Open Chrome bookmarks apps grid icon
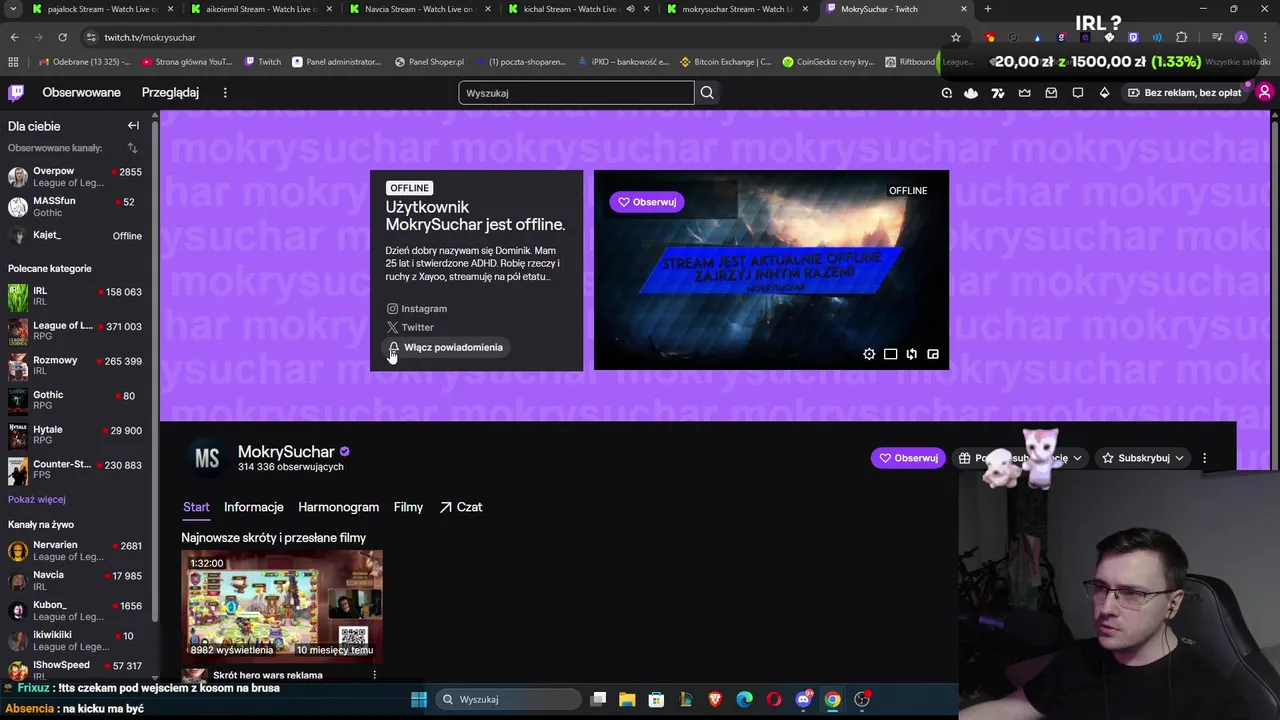This screenshot has width=1280, height=720. pyautogui.click(x=13, y=61)
